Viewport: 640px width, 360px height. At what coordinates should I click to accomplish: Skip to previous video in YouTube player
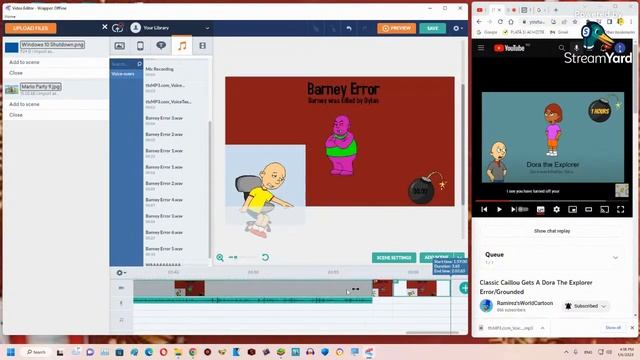tap(484, 209)
